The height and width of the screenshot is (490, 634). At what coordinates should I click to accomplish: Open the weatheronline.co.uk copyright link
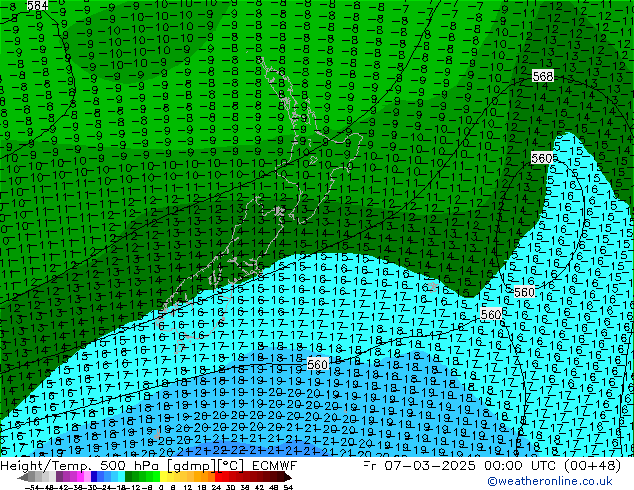pos(550,481)
